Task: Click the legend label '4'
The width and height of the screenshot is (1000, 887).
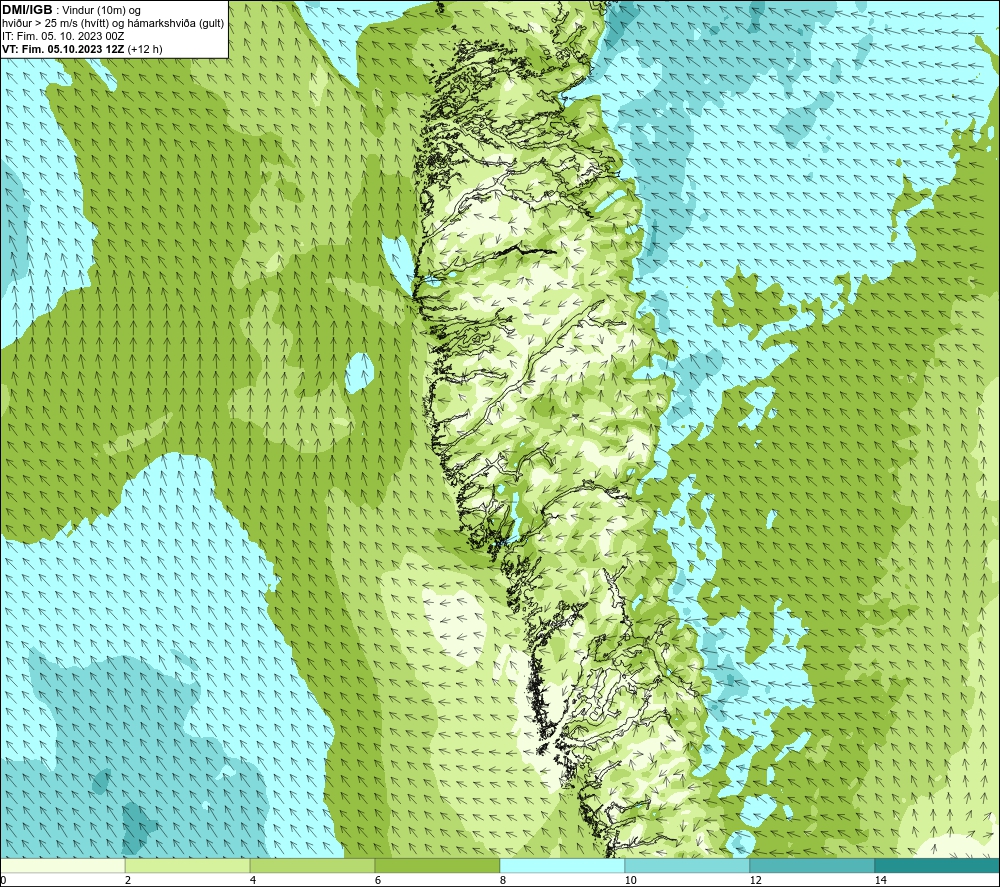Action: pos(253,880)
